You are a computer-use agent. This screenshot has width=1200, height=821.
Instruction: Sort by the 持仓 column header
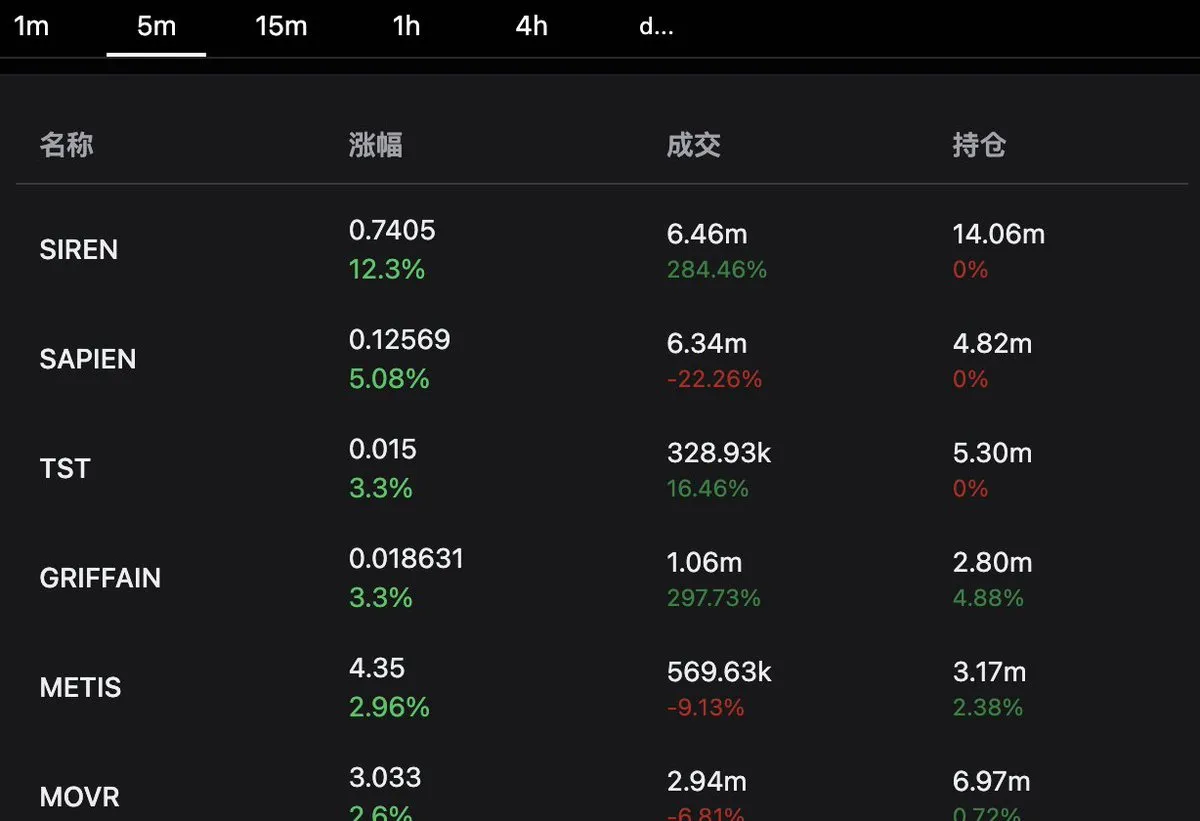[x=978, y=145]
